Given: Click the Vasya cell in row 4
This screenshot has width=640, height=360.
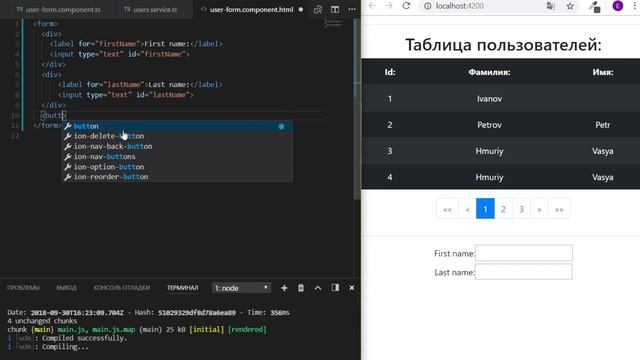Looking at the screenshot, I should pyautogui.click(x=603, y=177).
